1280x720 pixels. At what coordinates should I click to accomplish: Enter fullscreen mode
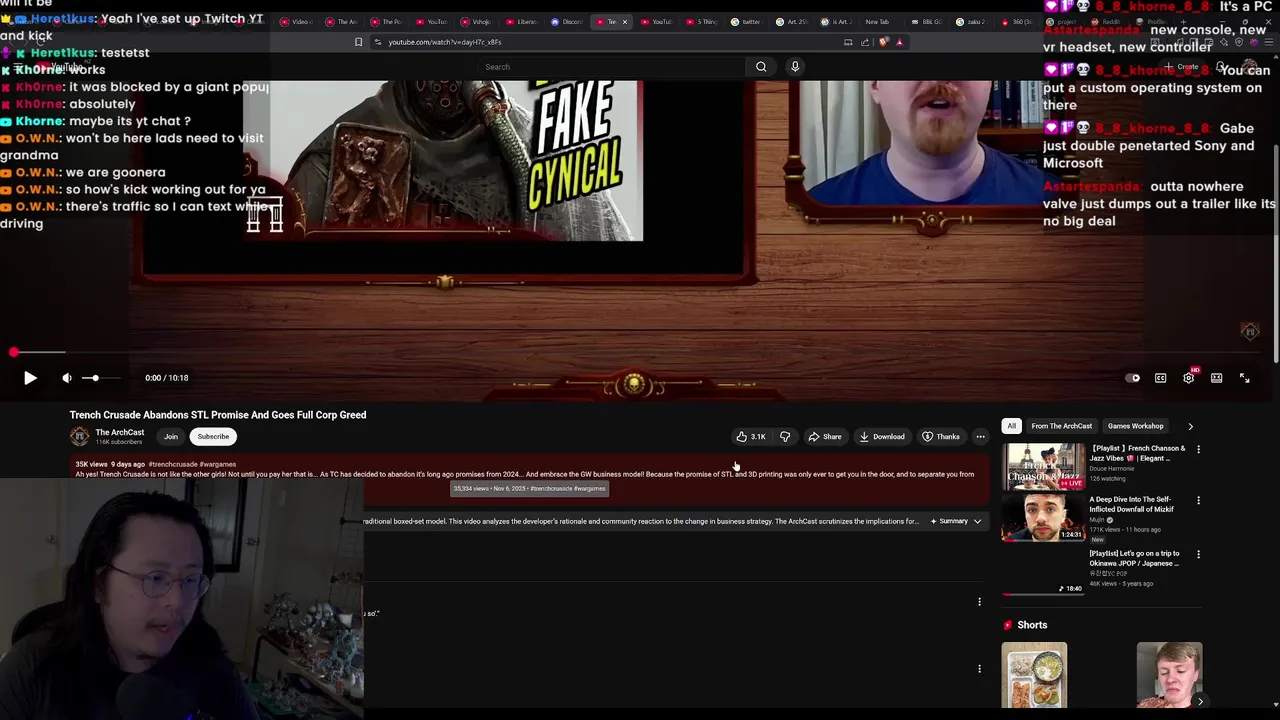coord(1244,378)
